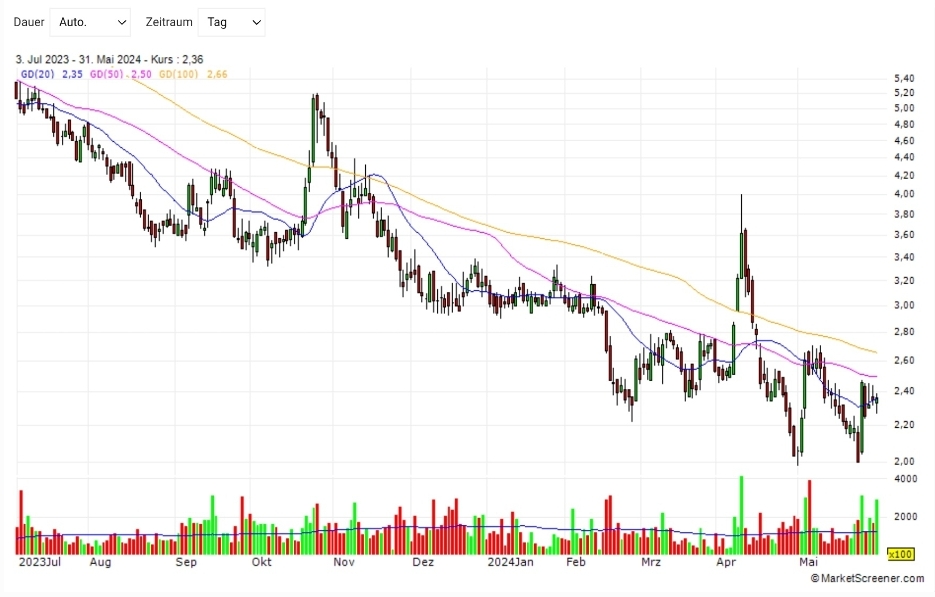Select the GD(20) value 2,35 label
The image size is (935, 597).
pyautogui.click(x=71, y=73)
